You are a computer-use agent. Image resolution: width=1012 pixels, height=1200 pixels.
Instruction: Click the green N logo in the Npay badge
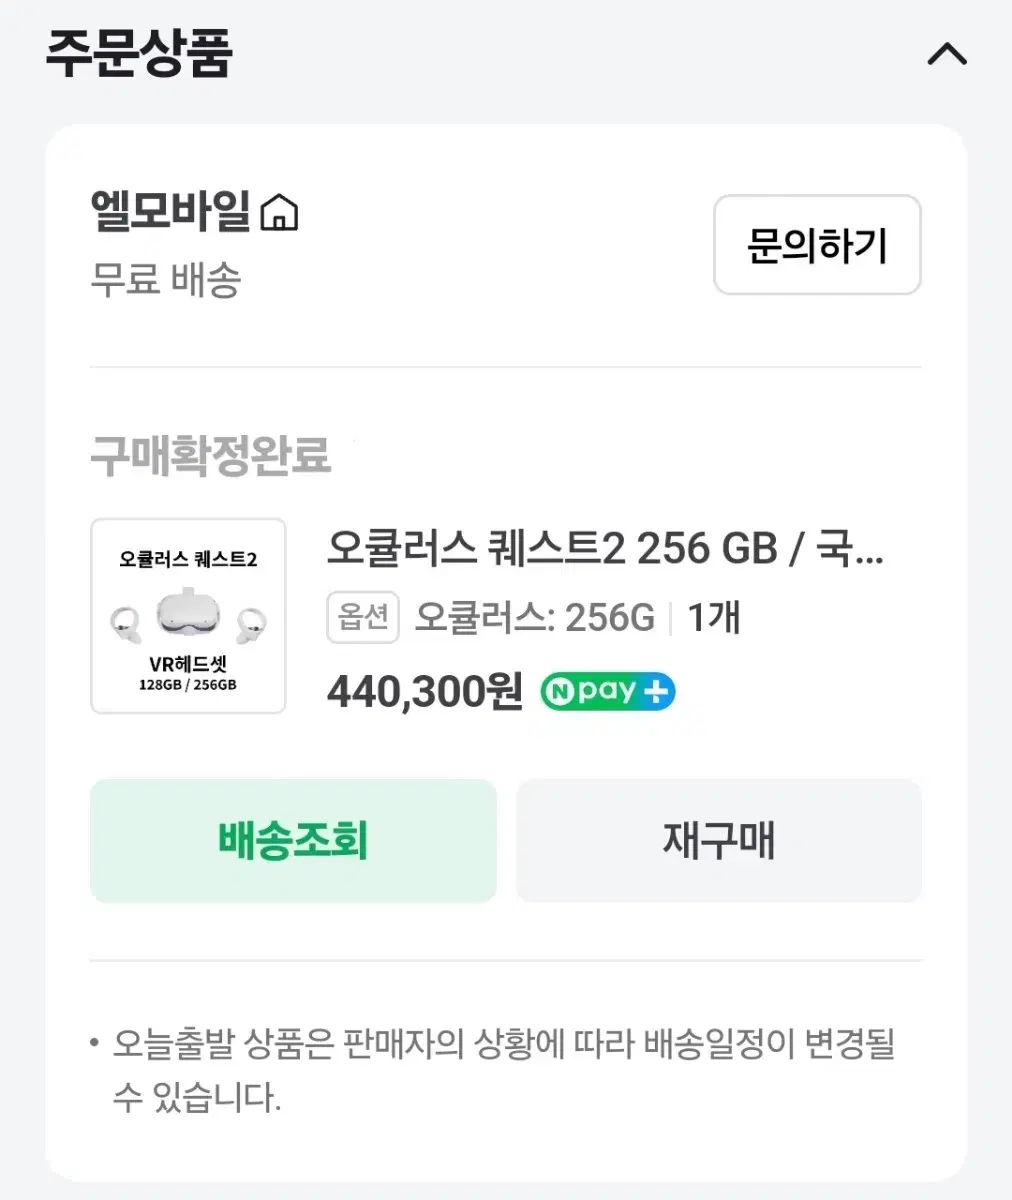click(560, 691)
